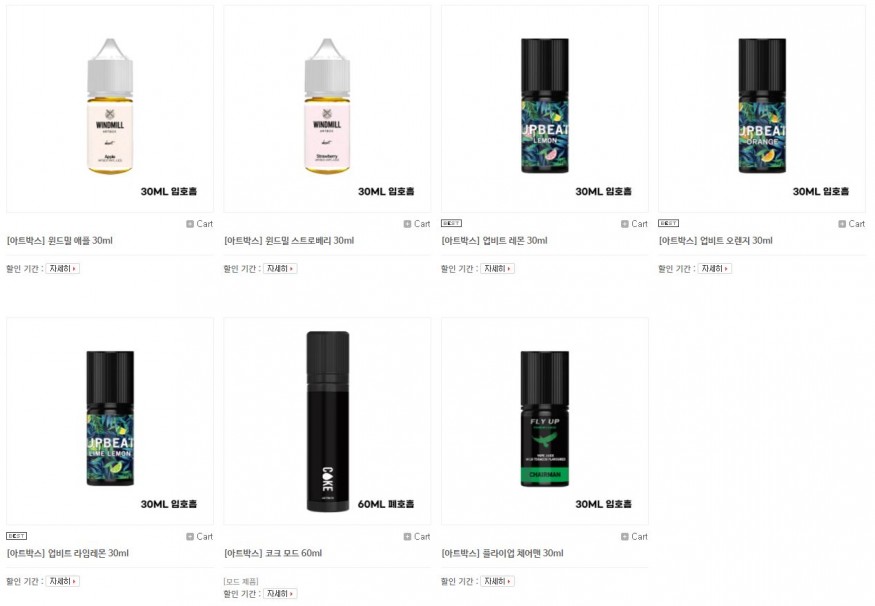Image resolution: width=875 pixels, height=606 pixels.
Task: Add Upbeat Lime Lemon 30ml to cart
Action: click(x=199, y=536)
